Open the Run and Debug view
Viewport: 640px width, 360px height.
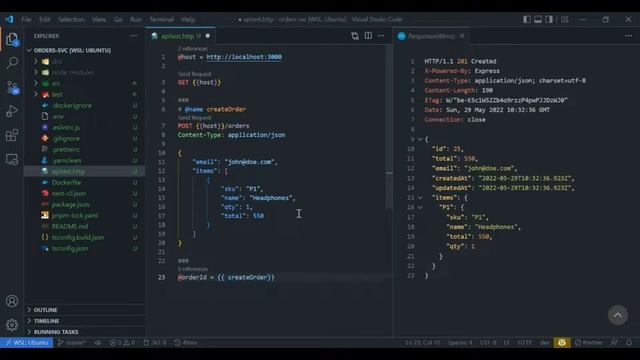(x=12, y=111)
